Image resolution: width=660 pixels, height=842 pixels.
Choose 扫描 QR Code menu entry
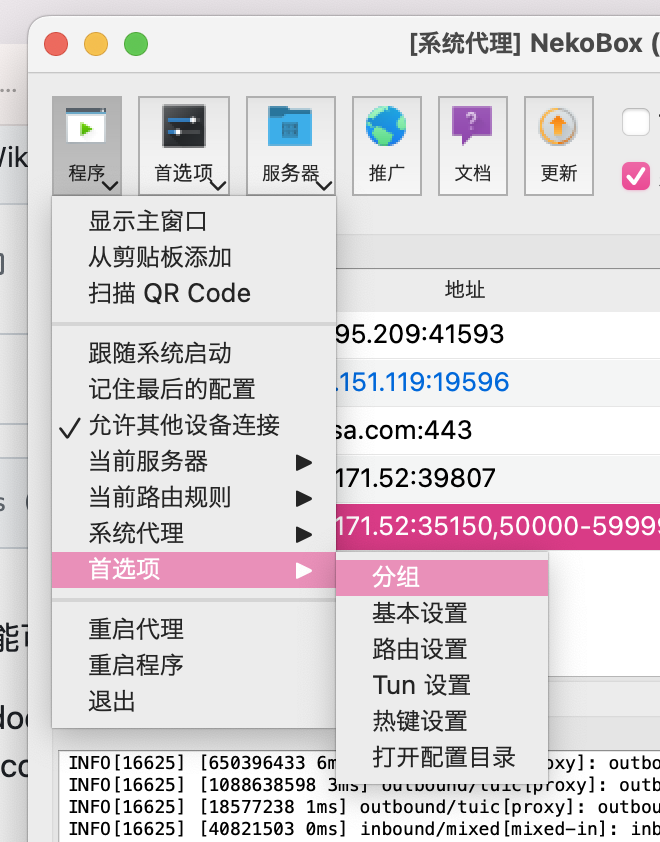[169, 293]
